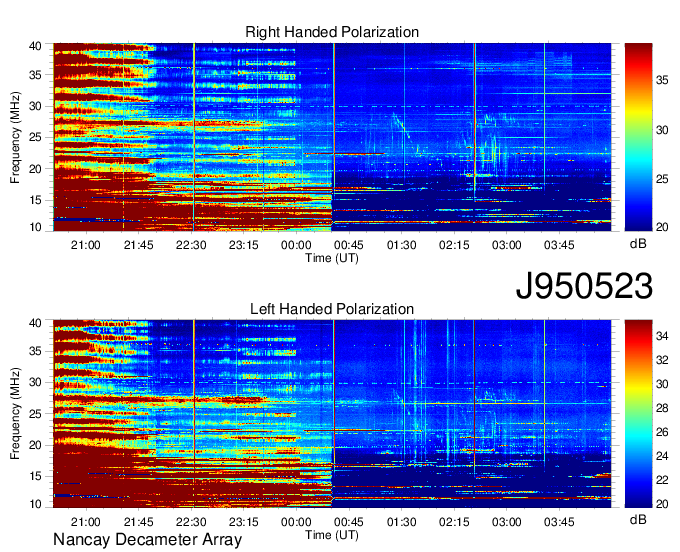Click the Left Handed Polarization title
The image size is (680, 552).
point(332,309)
